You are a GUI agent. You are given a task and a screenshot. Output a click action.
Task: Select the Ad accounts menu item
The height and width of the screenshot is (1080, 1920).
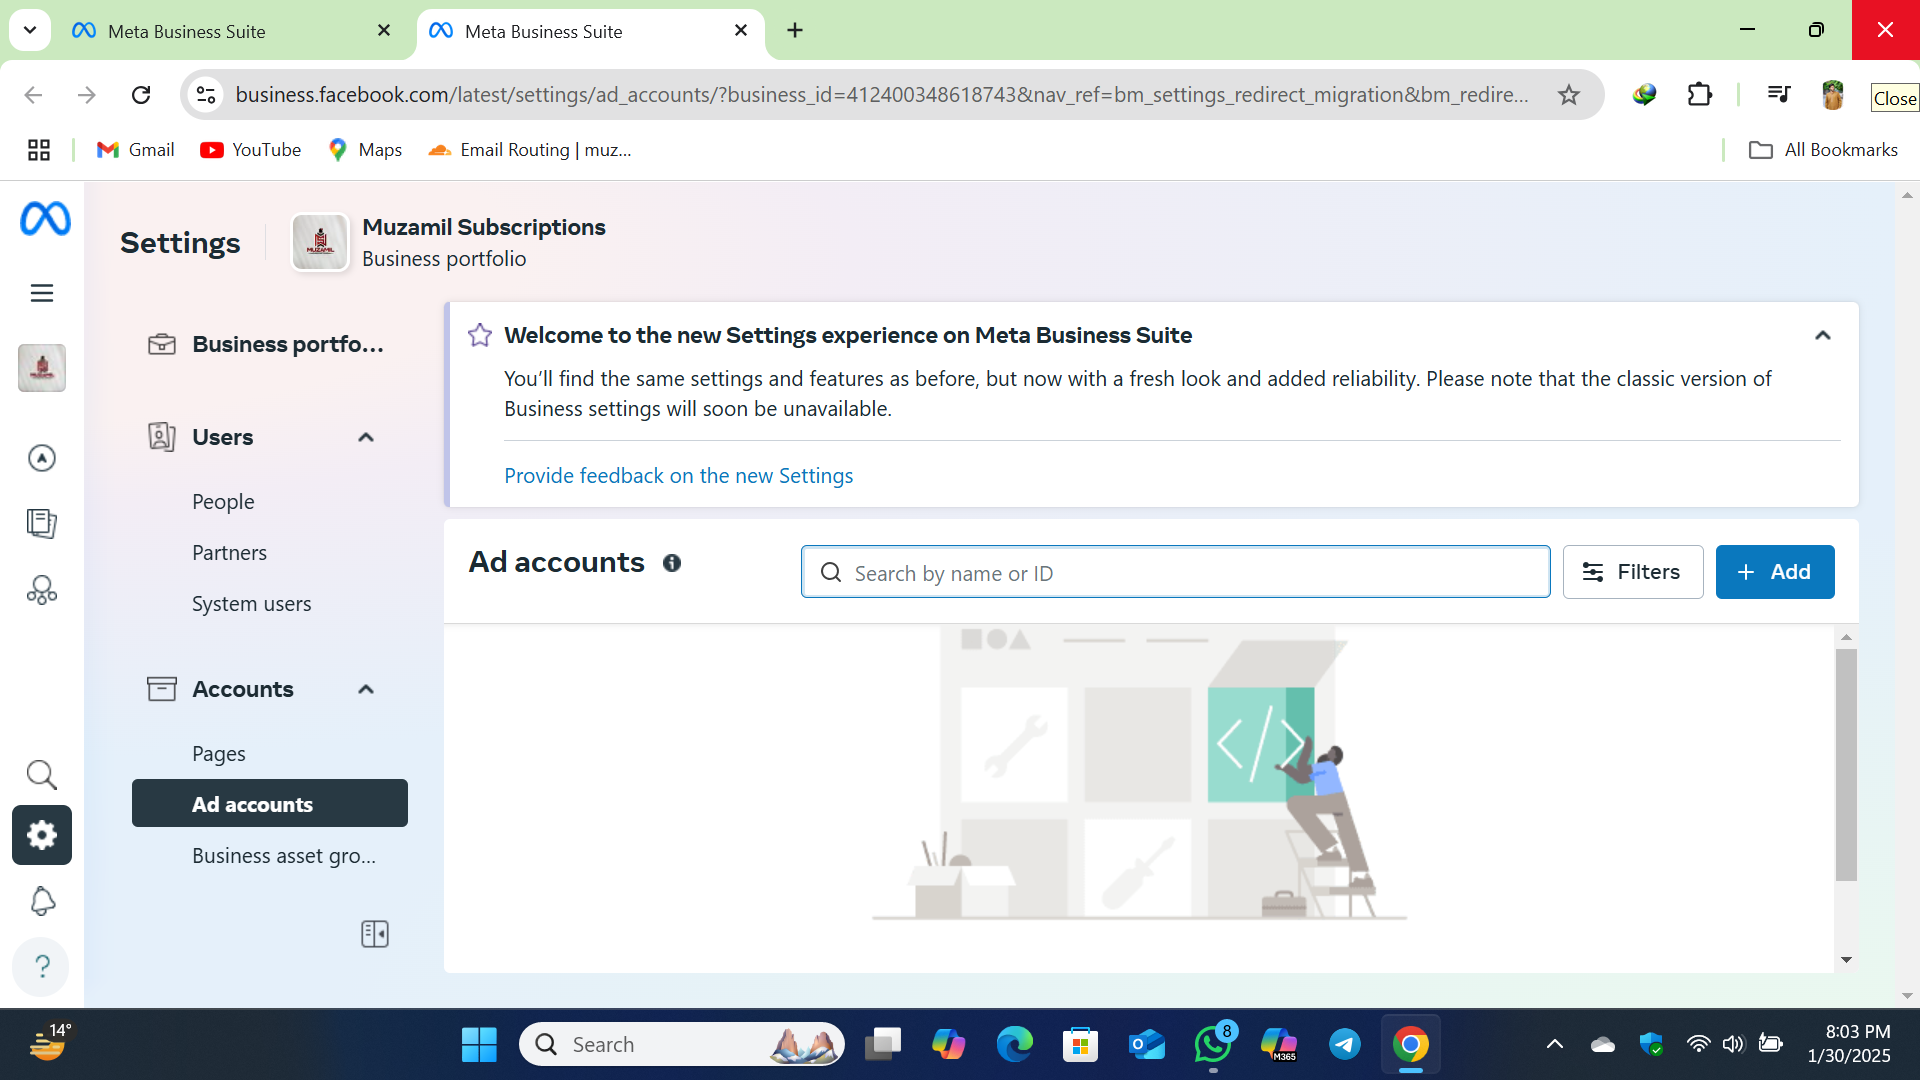click(x=270, y=803)
